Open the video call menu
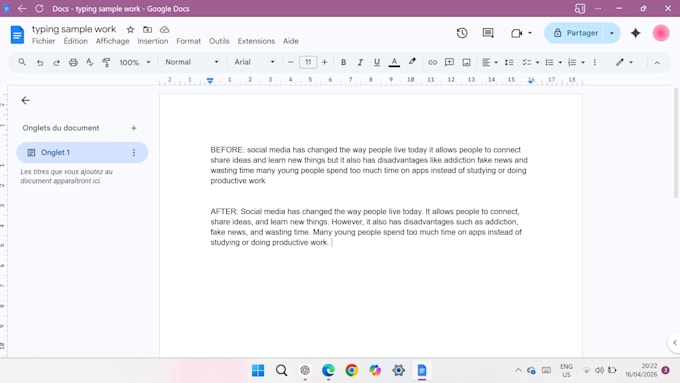Image resolution: width=680 pixels, height=383 pixels. pos(521,33)
